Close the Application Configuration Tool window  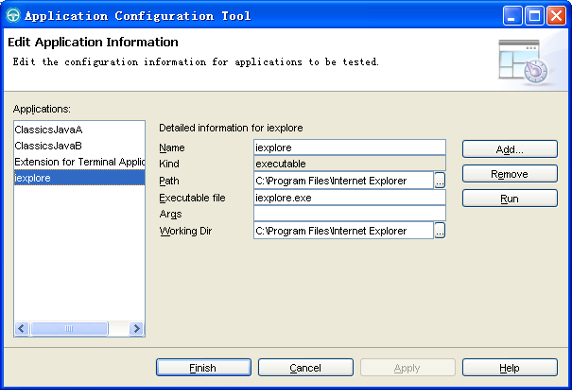(556, 16)
